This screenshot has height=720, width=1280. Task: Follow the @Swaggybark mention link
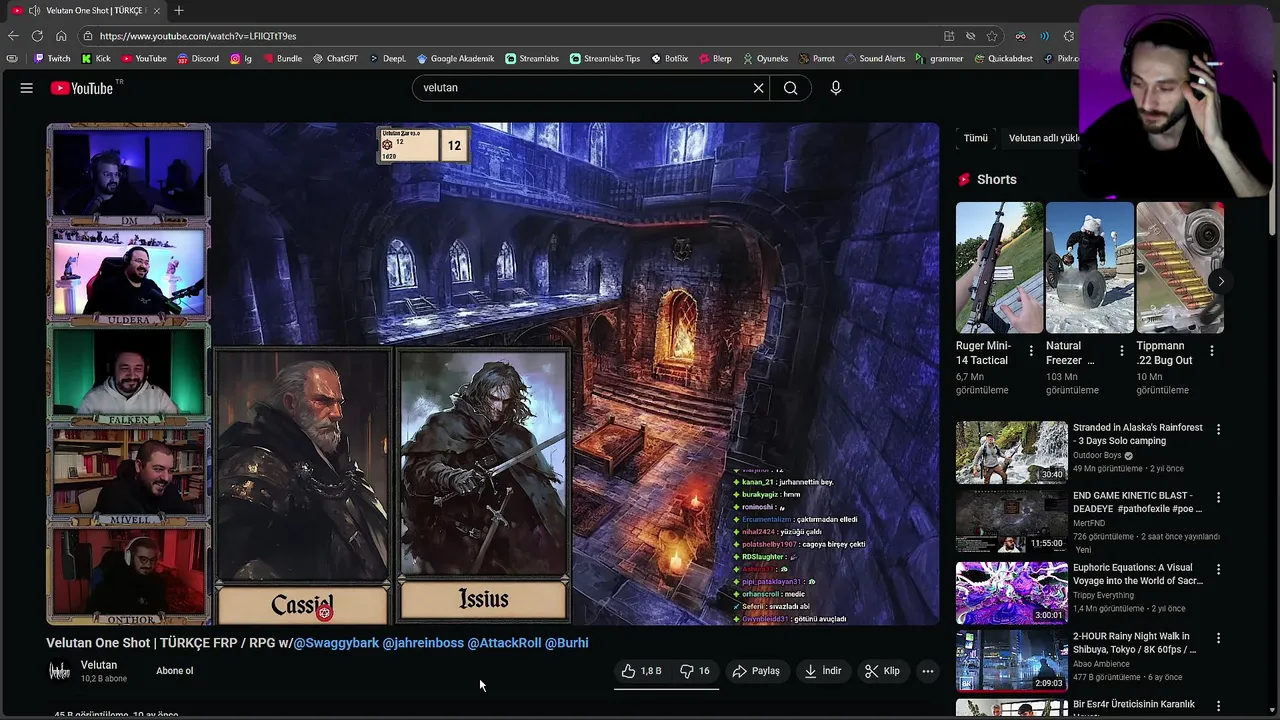tap(336, 643)
